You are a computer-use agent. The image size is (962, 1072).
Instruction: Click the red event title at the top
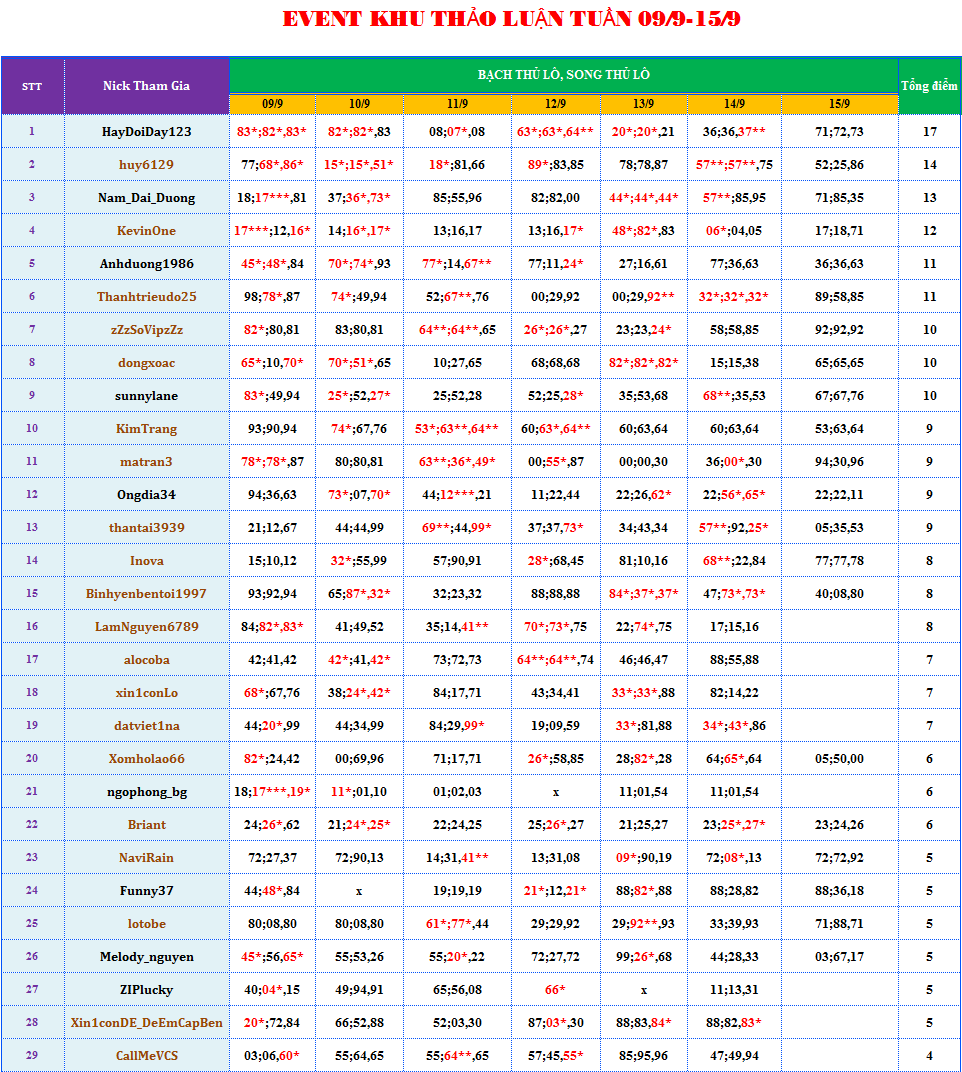511,19
